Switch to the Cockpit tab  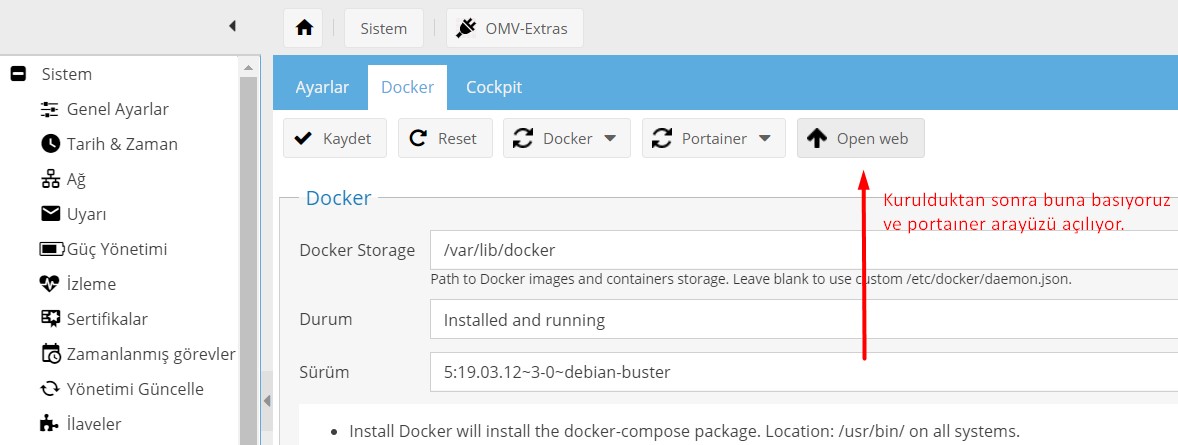click(x=494, y=87)
